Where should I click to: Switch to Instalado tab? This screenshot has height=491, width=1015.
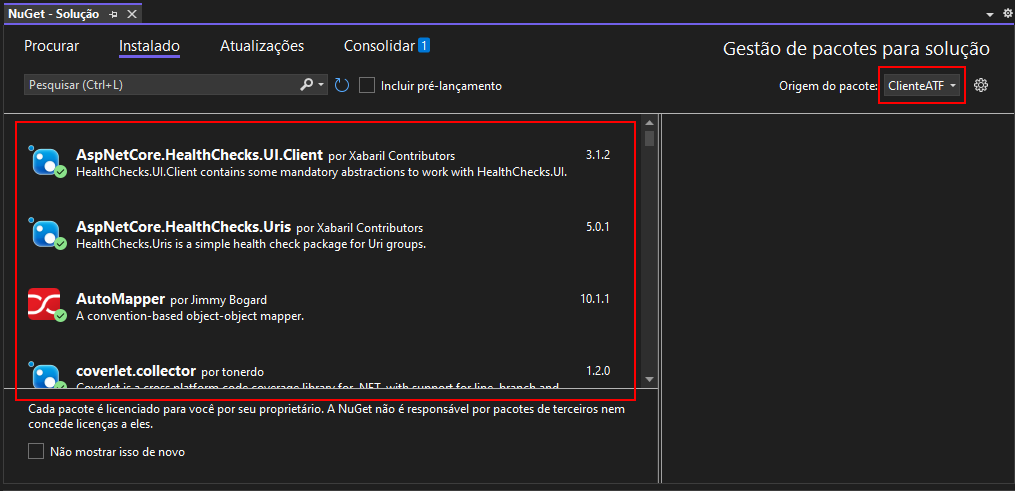(150, 46)
